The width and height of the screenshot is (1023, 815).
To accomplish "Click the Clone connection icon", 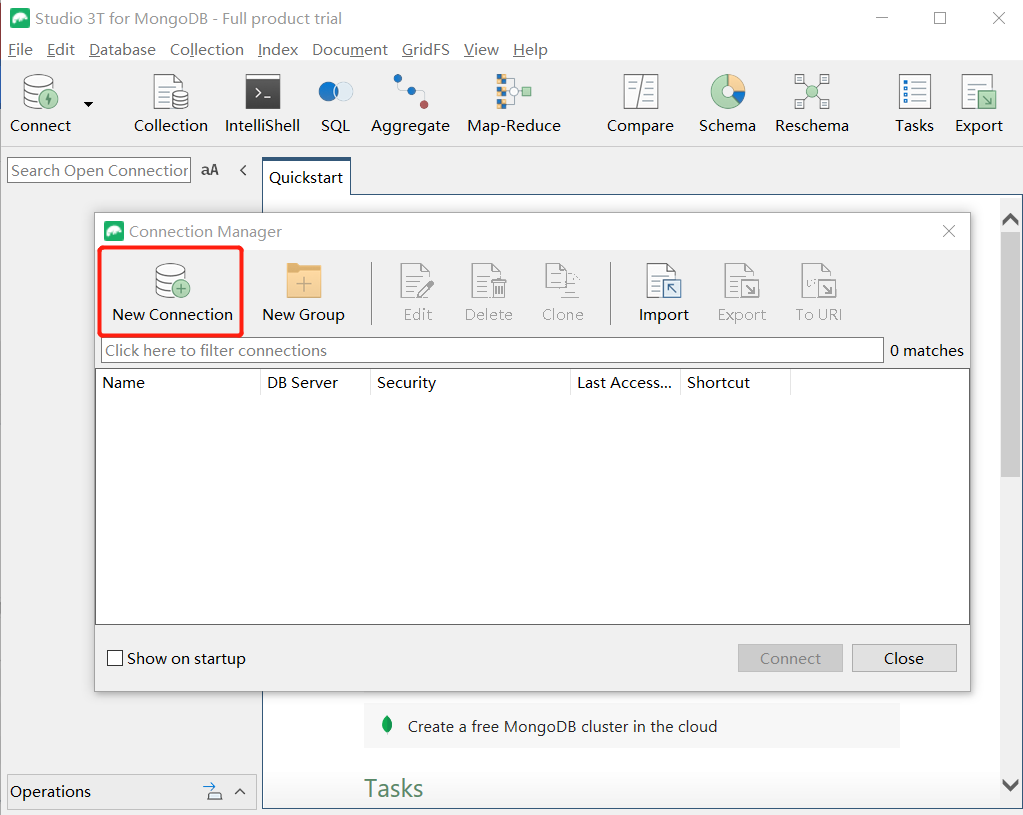I will (562, 292).
